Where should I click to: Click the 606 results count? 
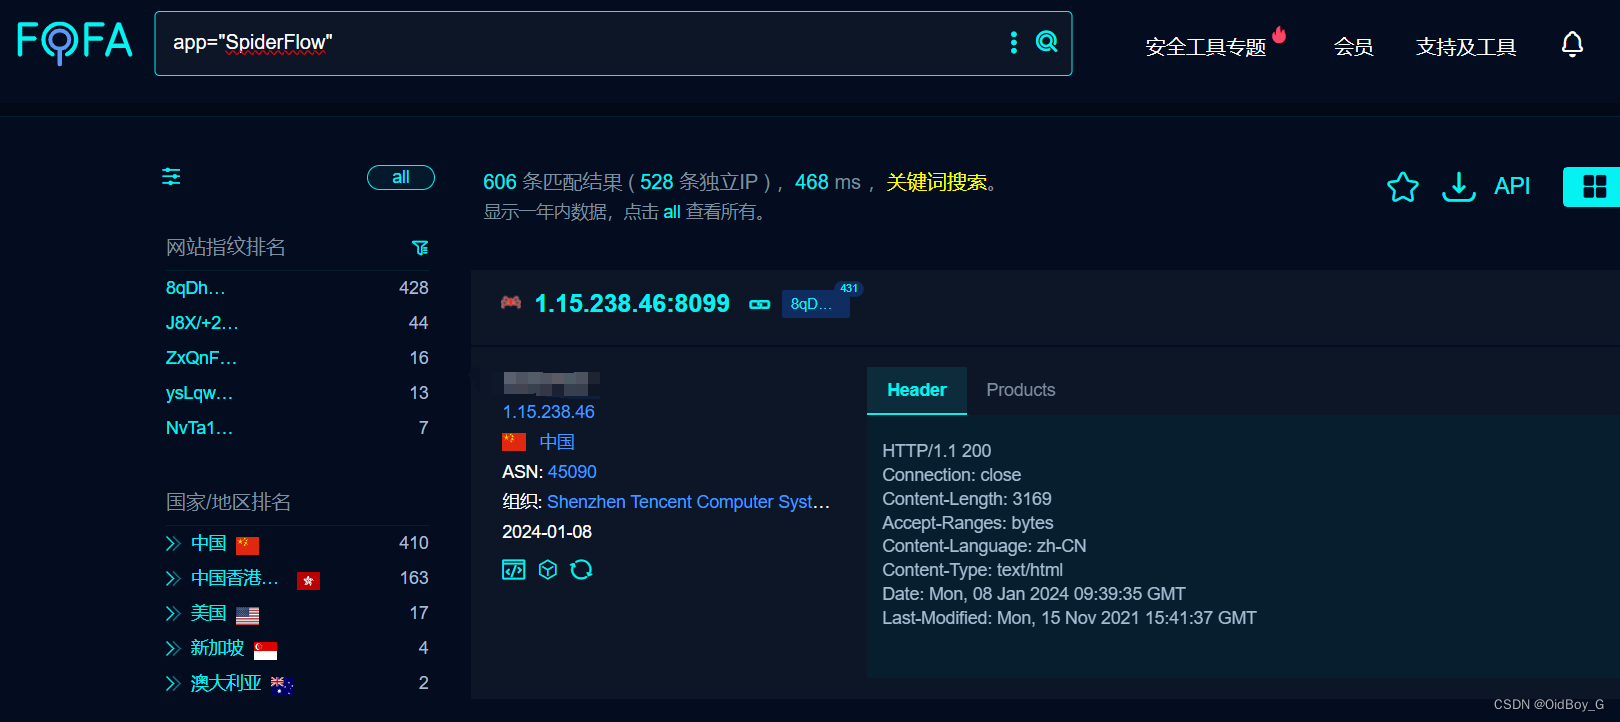tap(500, 182)
